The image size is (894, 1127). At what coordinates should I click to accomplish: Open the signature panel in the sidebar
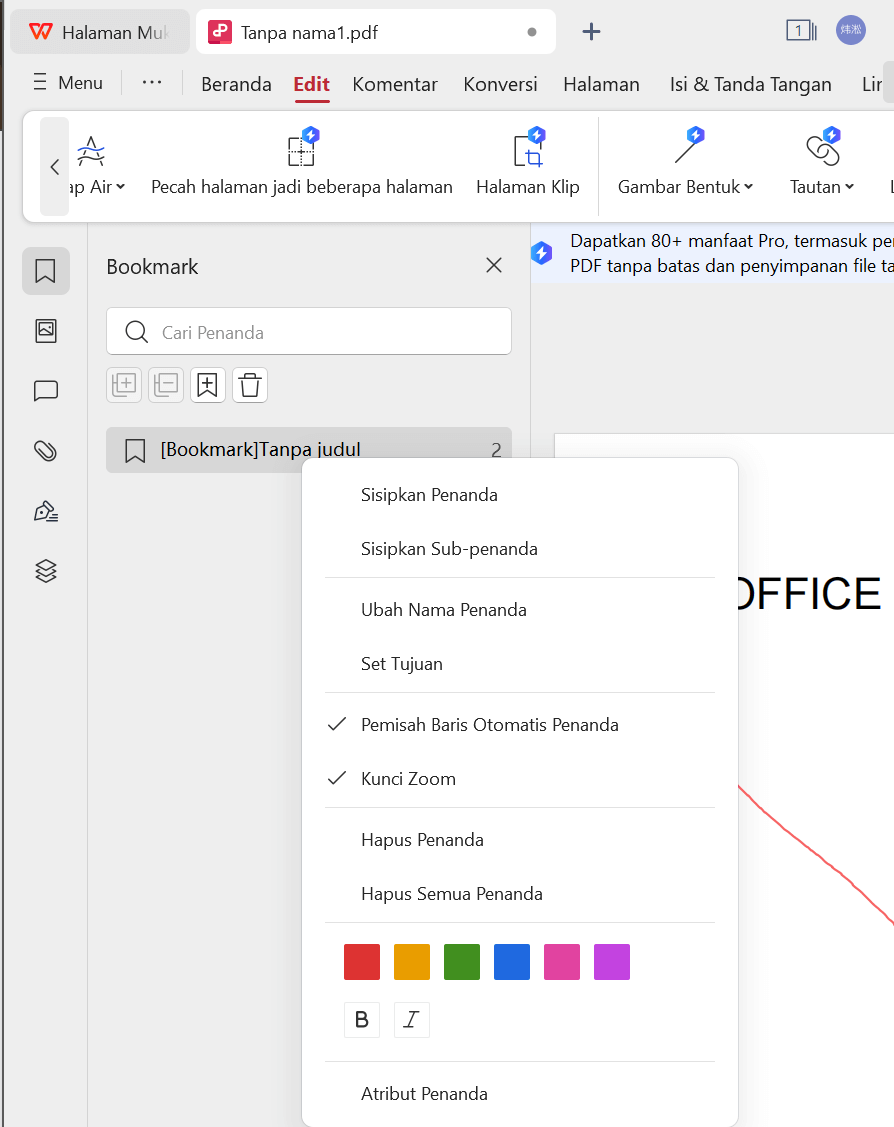45,511
